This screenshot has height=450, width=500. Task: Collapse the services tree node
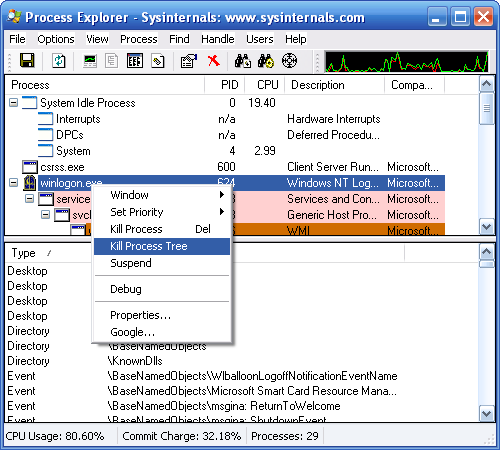(29, 199)
